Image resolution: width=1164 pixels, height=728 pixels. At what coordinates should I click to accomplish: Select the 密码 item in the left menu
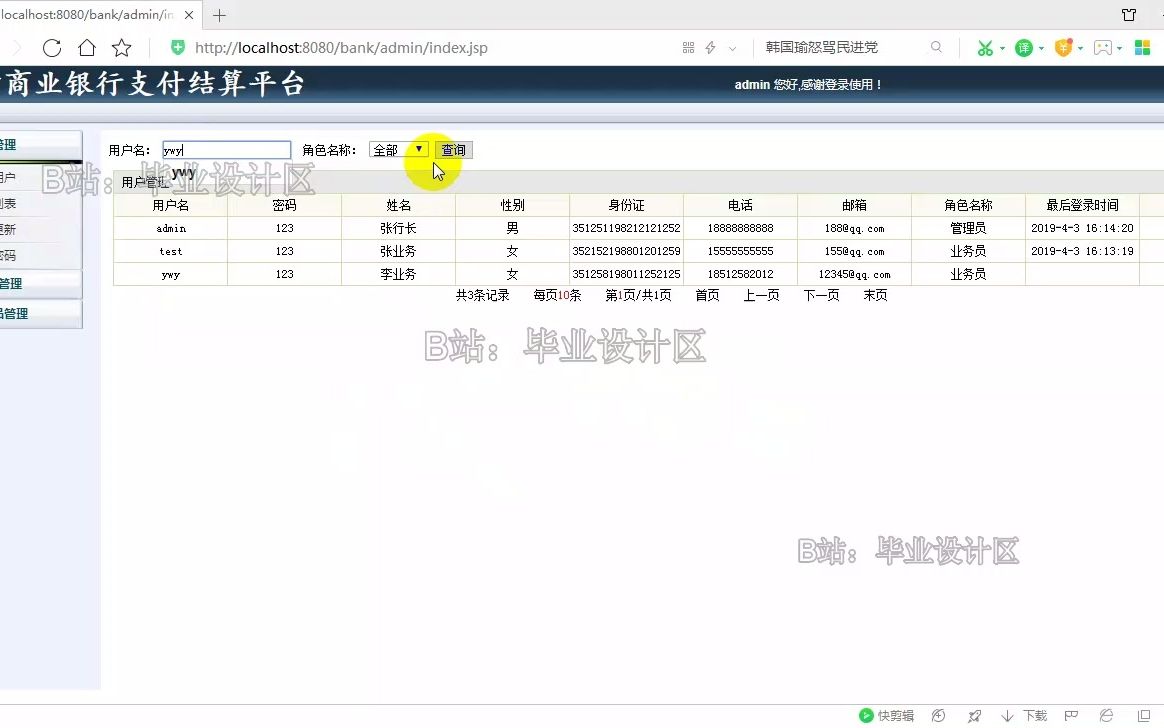pyautogui.click(x=12, y=255)
